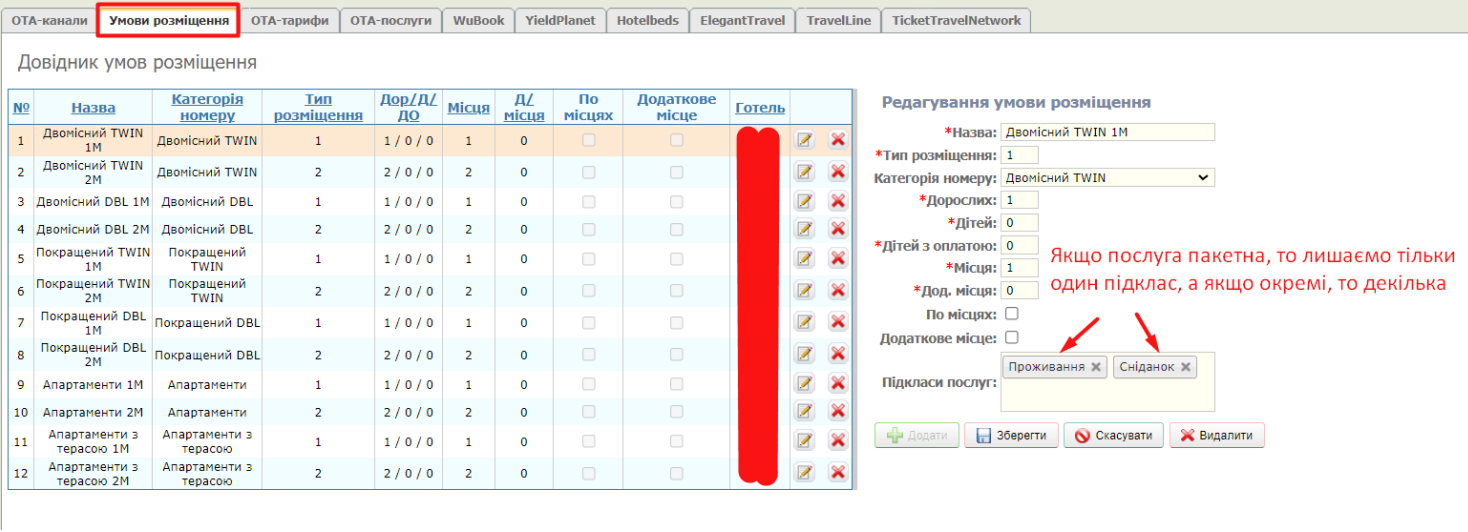Viewport: 1468px width, 532px height.
Task: Delete row 9 Апартаменти 1M via red X
Action: click(838, 384)
